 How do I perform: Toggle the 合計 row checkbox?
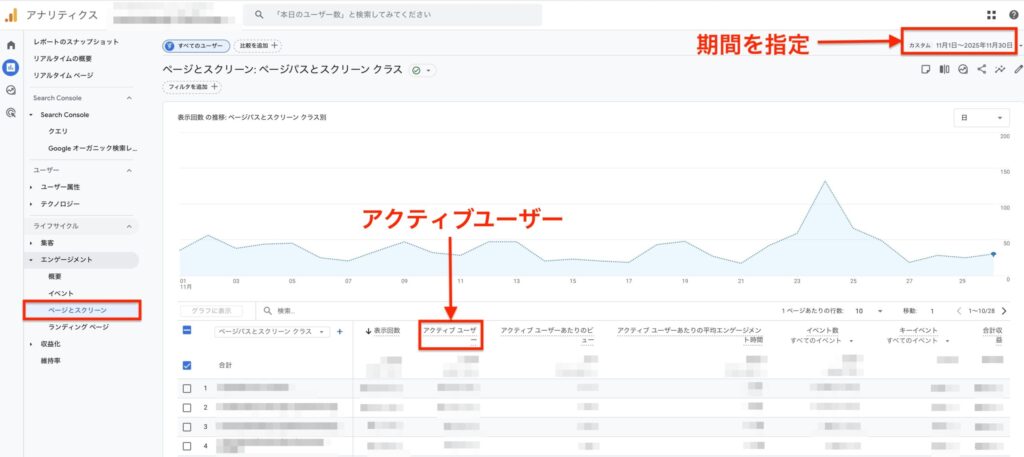187,365
